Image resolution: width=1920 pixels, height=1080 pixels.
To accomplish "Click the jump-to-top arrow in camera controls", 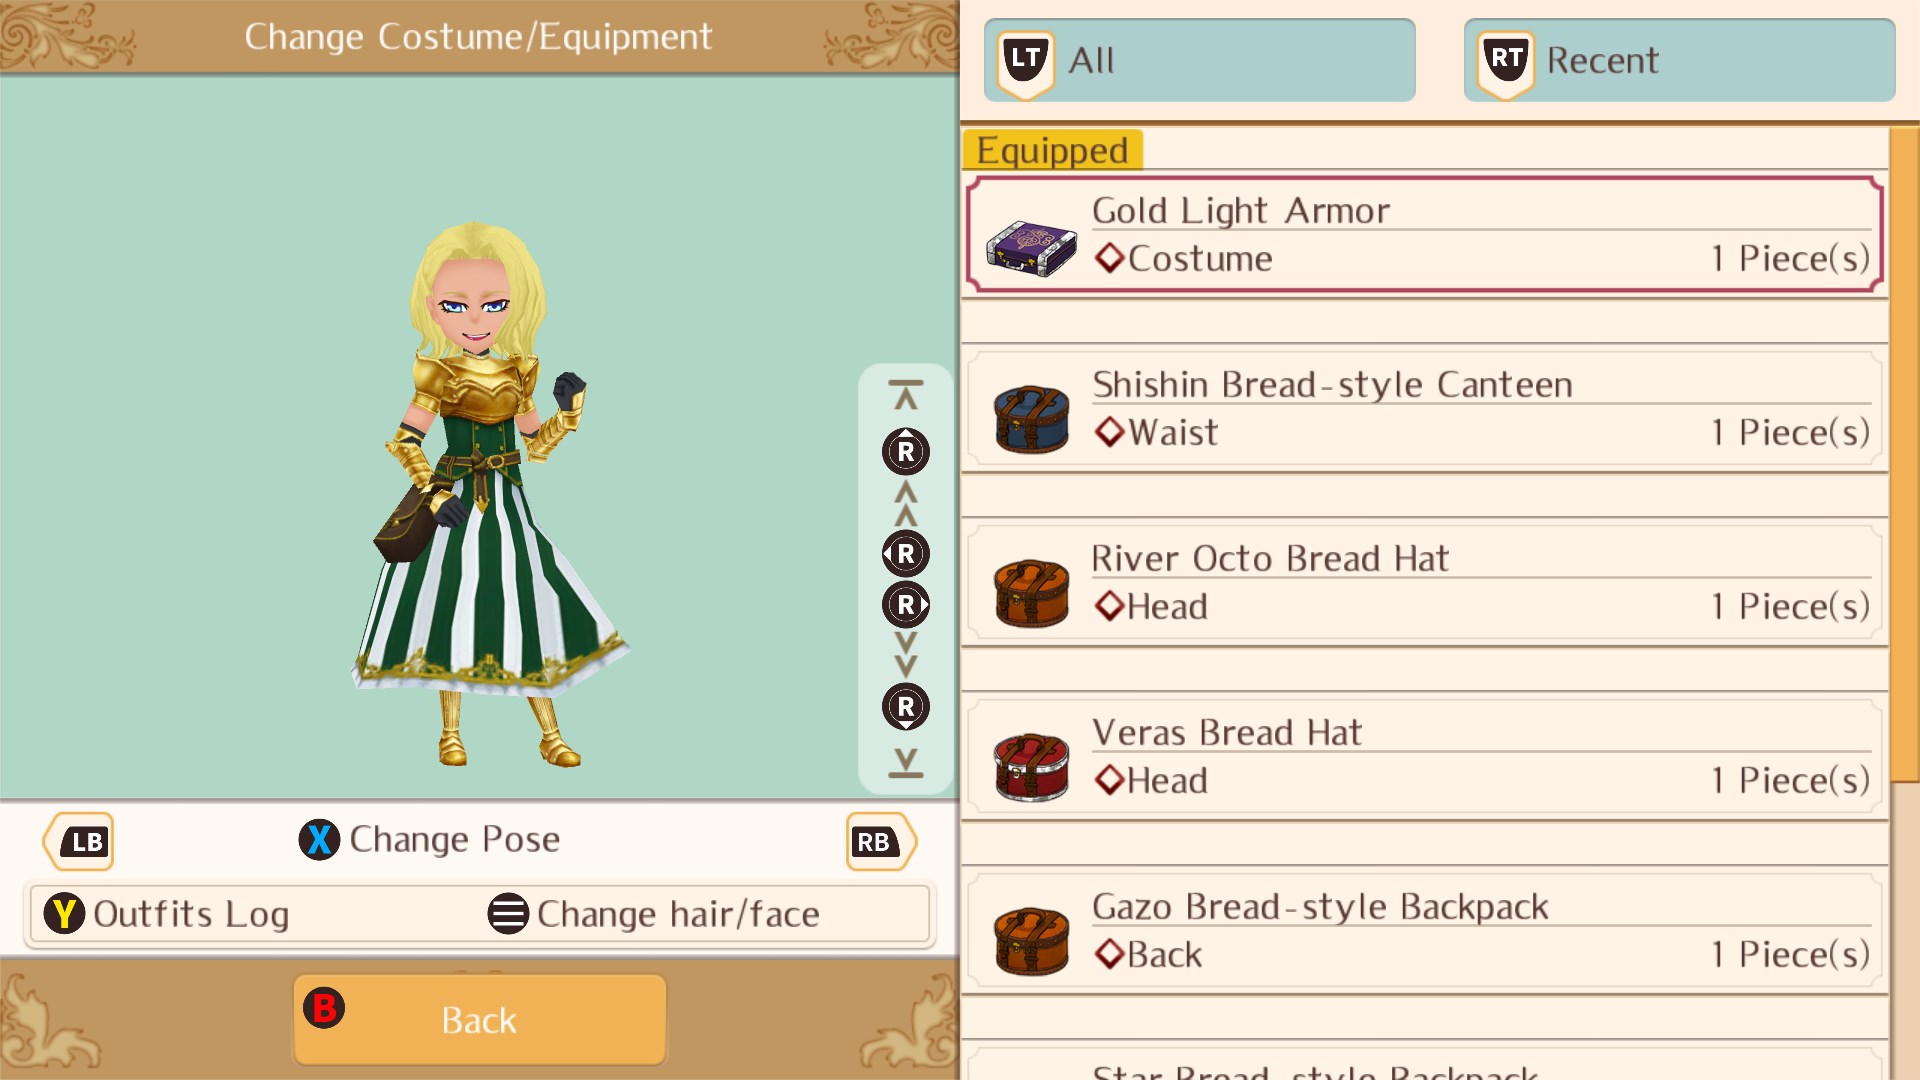I will [x=906, y=395].
